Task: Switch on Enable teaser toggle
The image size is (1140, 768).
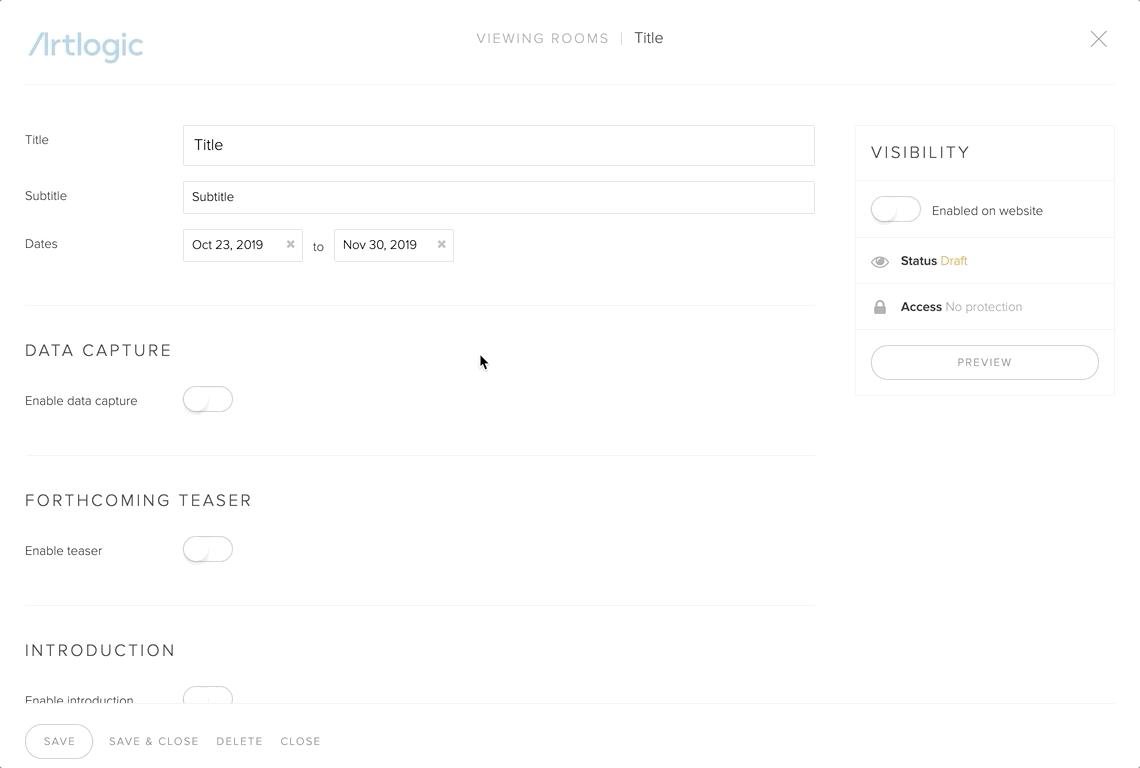Action: point(208,549)
